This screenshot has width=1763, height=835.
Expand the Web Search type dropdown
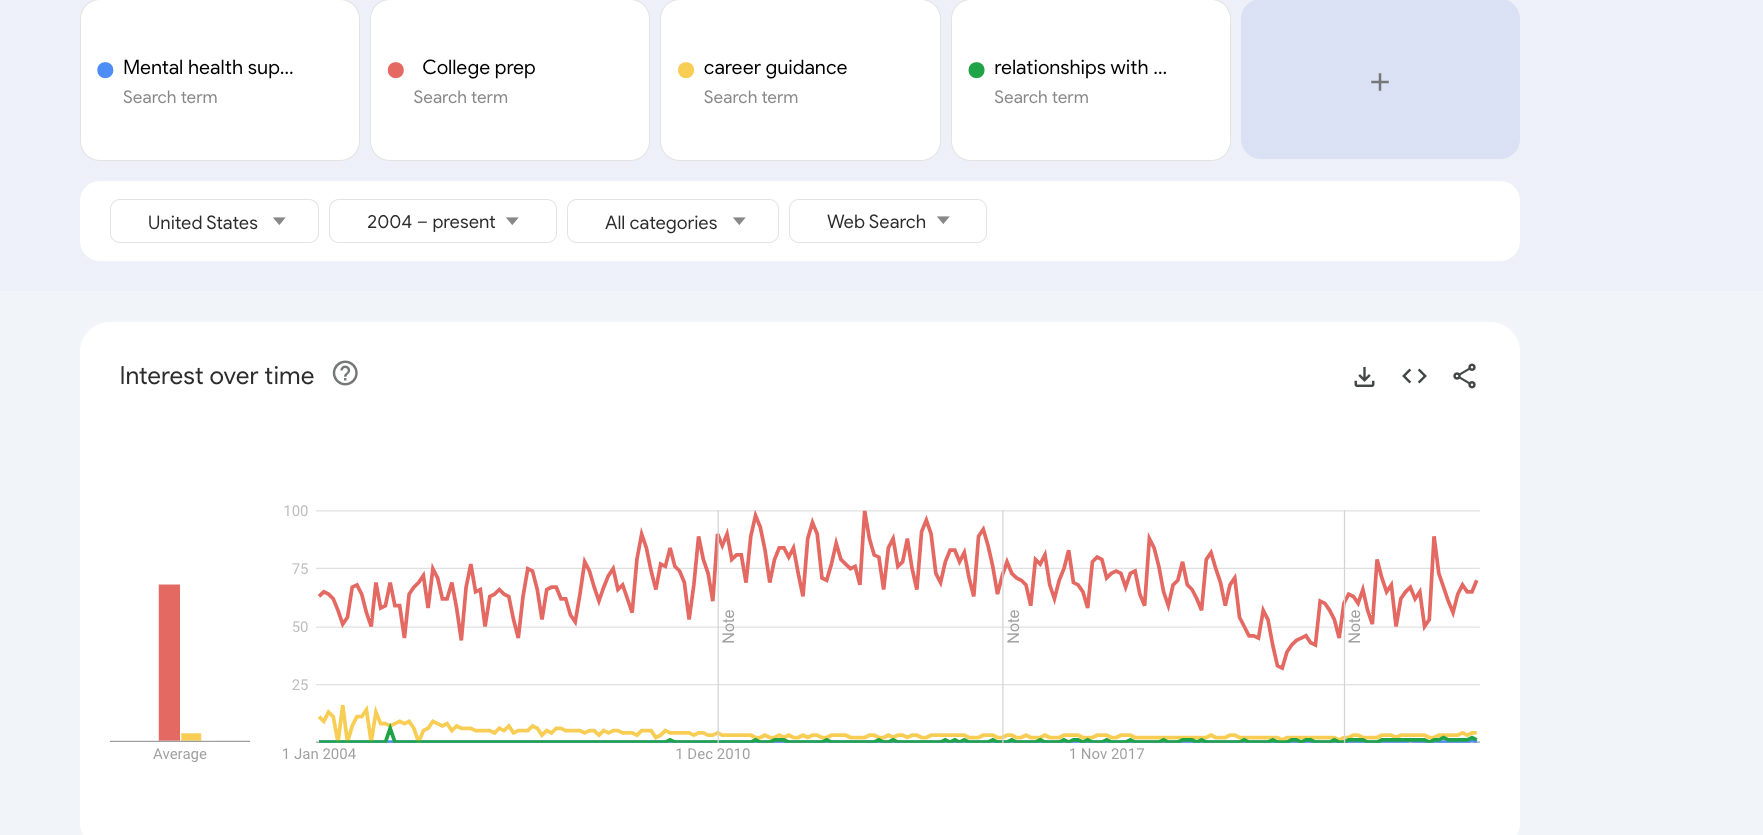pyautogui.click(x=887, y=222)
